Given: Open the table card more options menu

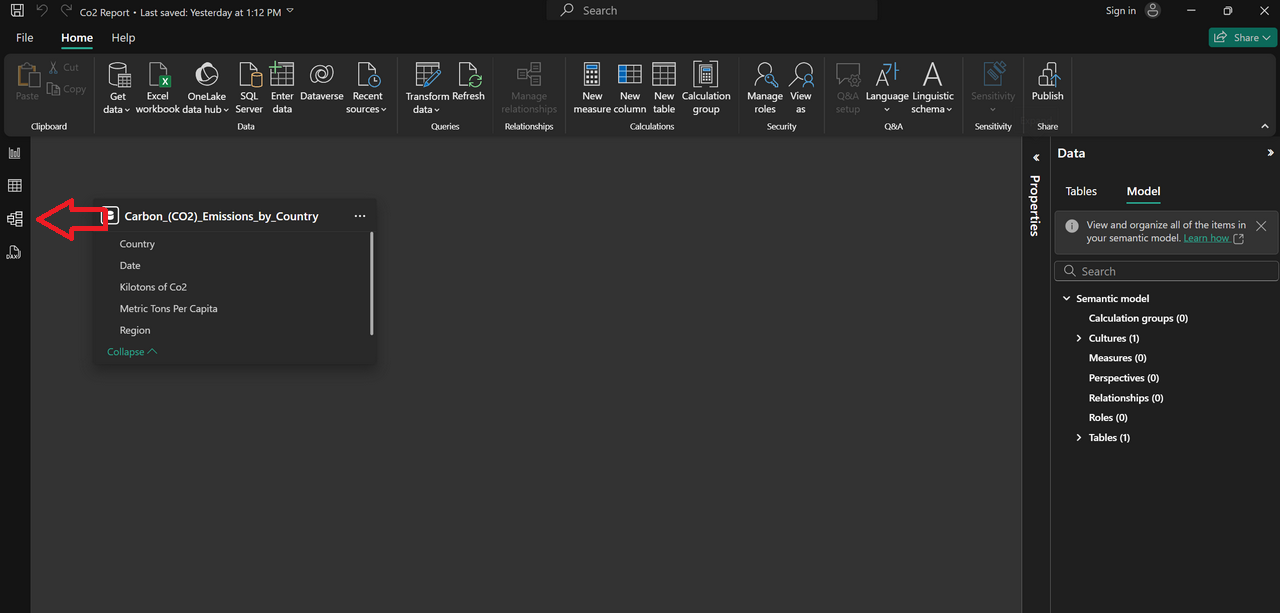Looking at the screenshot, I should point(360,216).
